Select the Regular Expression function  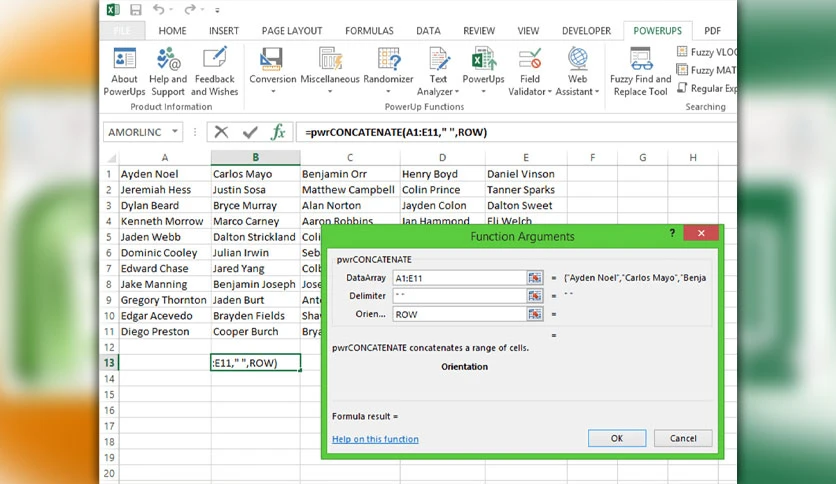706,88
